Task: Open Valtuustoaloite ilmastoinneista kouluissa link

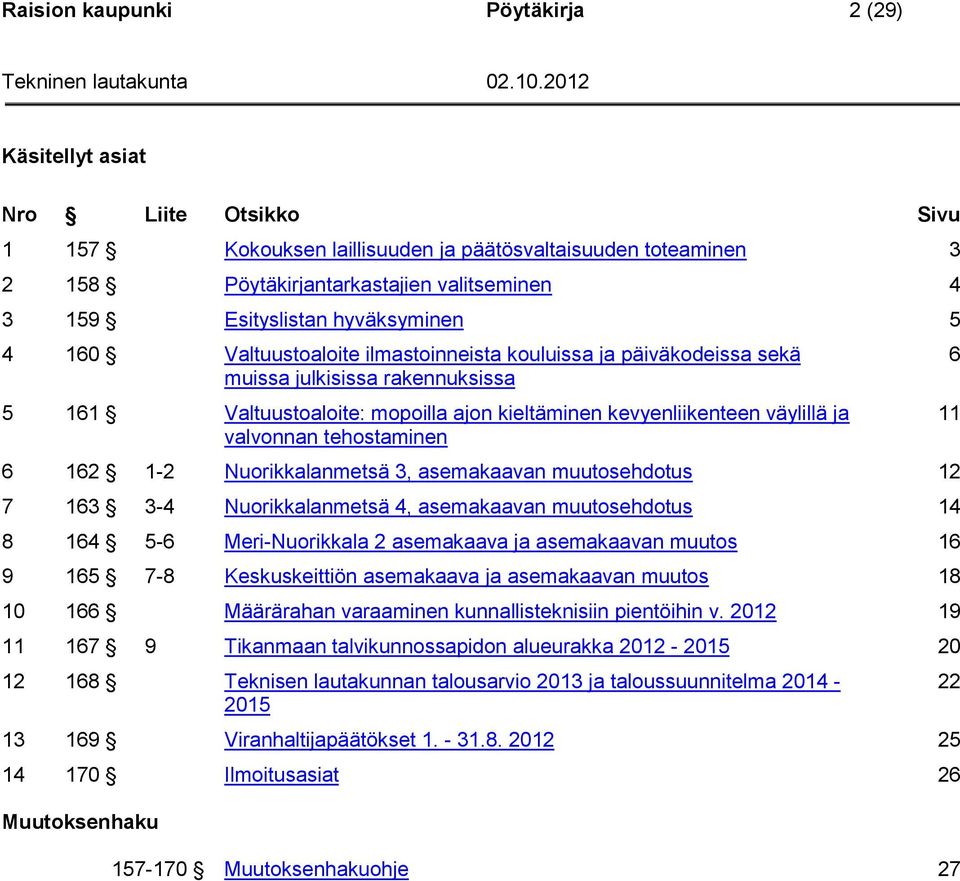Action: tap(512, 366)
